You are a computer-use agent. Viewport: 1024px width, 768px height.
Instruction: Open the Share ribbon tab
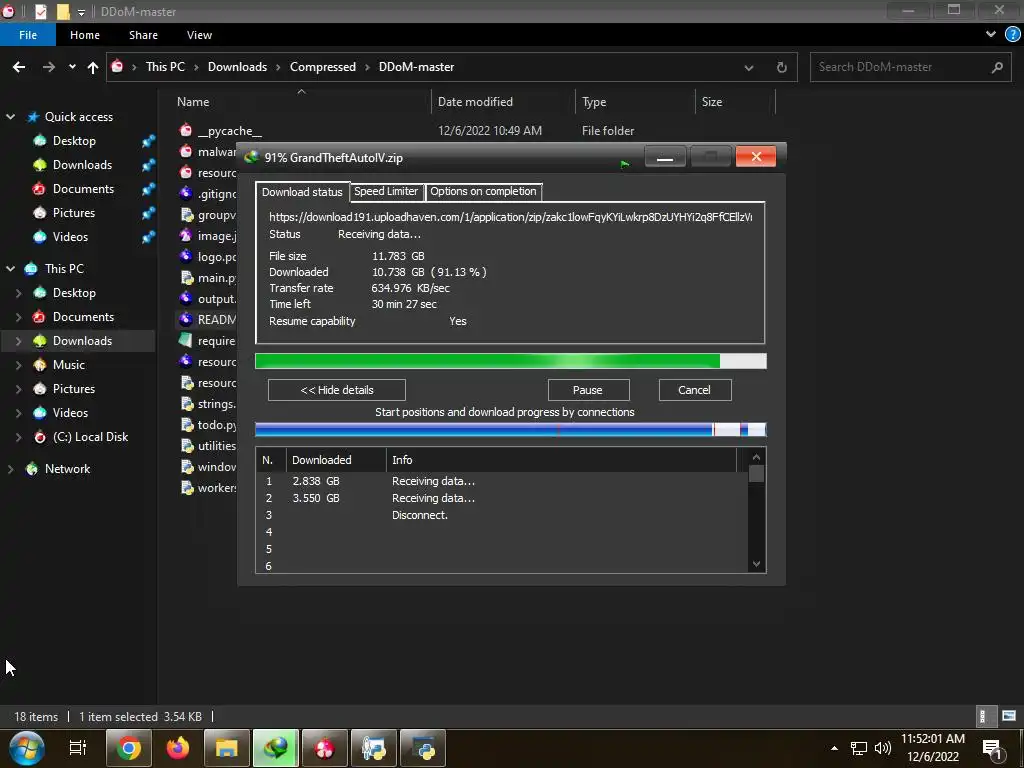[143, 35]
